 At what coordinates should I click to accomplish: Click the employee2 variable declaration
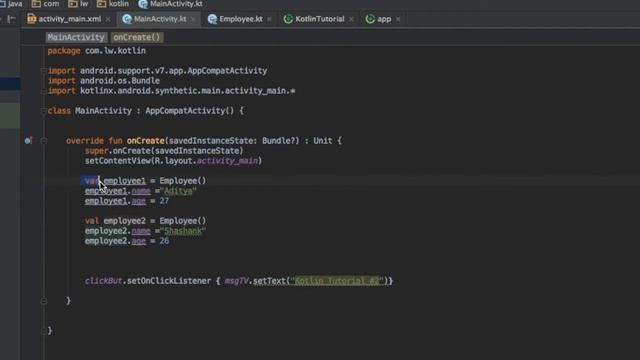pyautogui.click(x=124, y=221)
